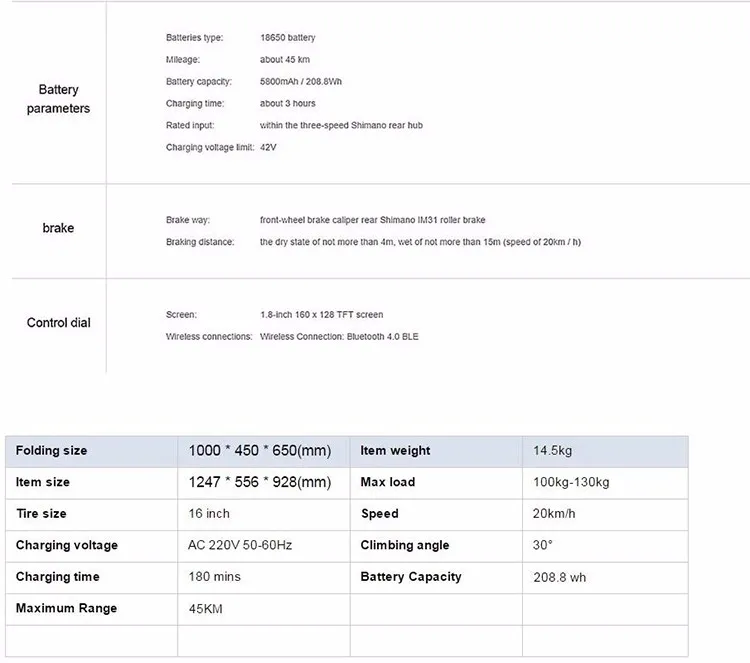
Task: Click the Braking distance description text
Action: tap(420, 242)
